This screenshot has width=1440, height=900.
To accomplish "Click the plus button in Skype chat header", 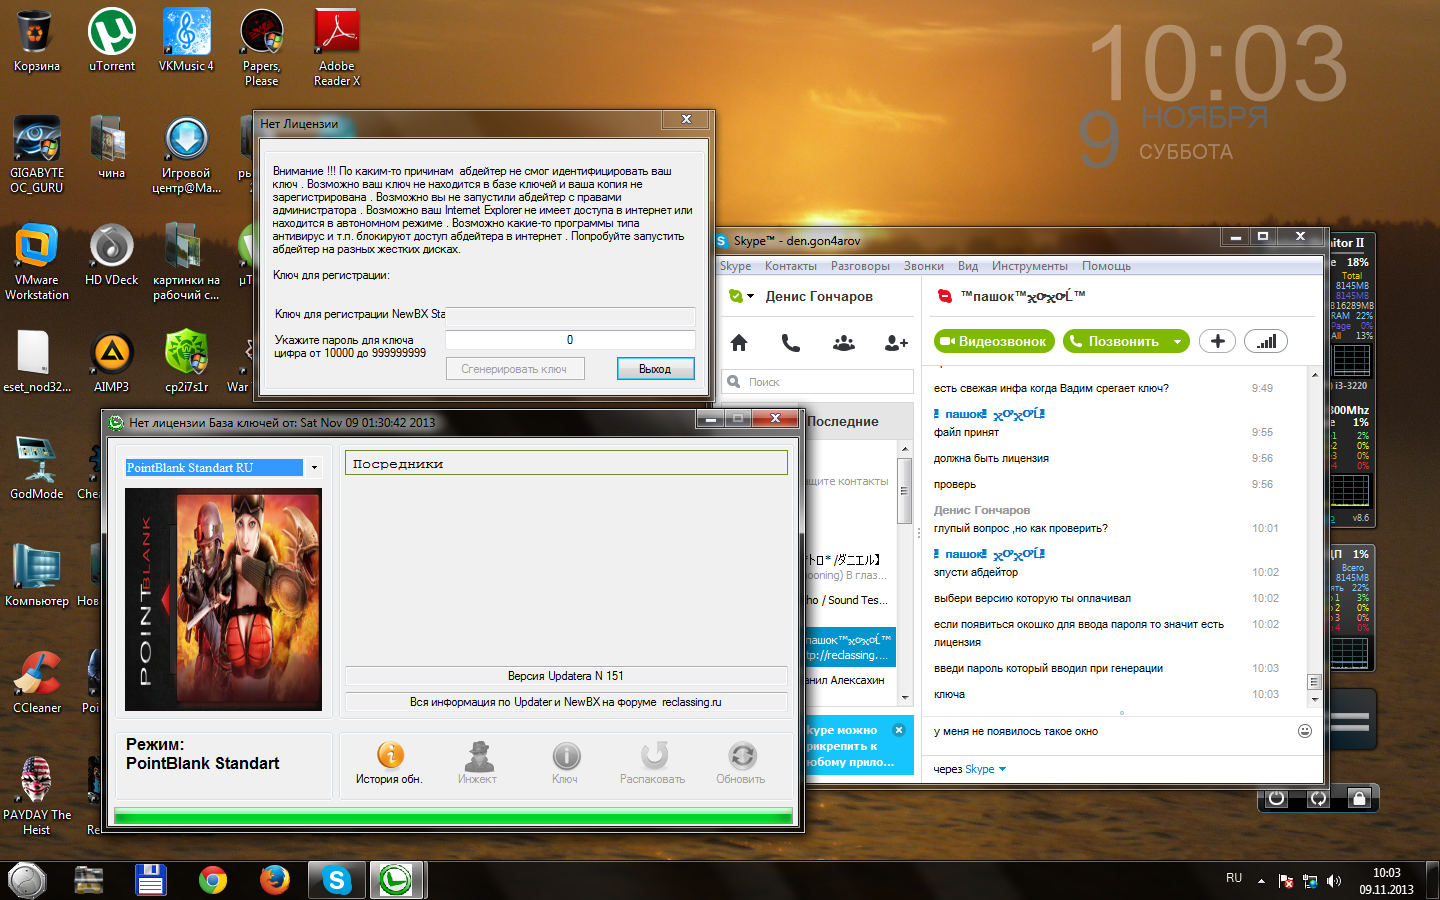I will point(1217,341).
